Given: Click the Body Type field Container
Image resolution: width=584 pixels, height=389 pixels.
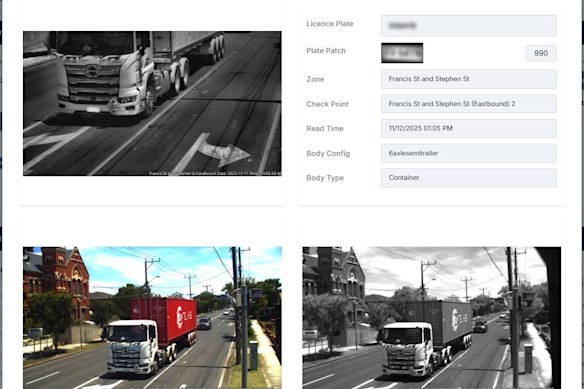Looking at the screenshot, I should click(469, 178).
